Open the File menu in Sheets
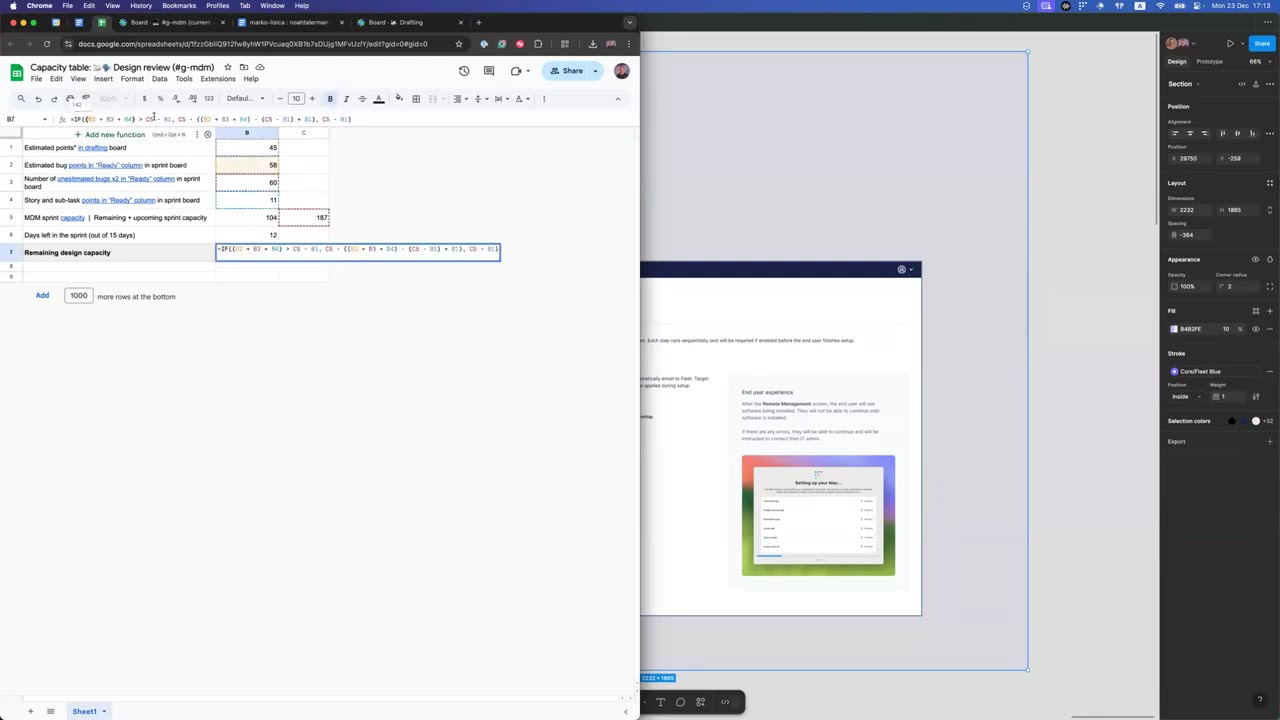Screen dimensions: 1280x720 point(36,79)
